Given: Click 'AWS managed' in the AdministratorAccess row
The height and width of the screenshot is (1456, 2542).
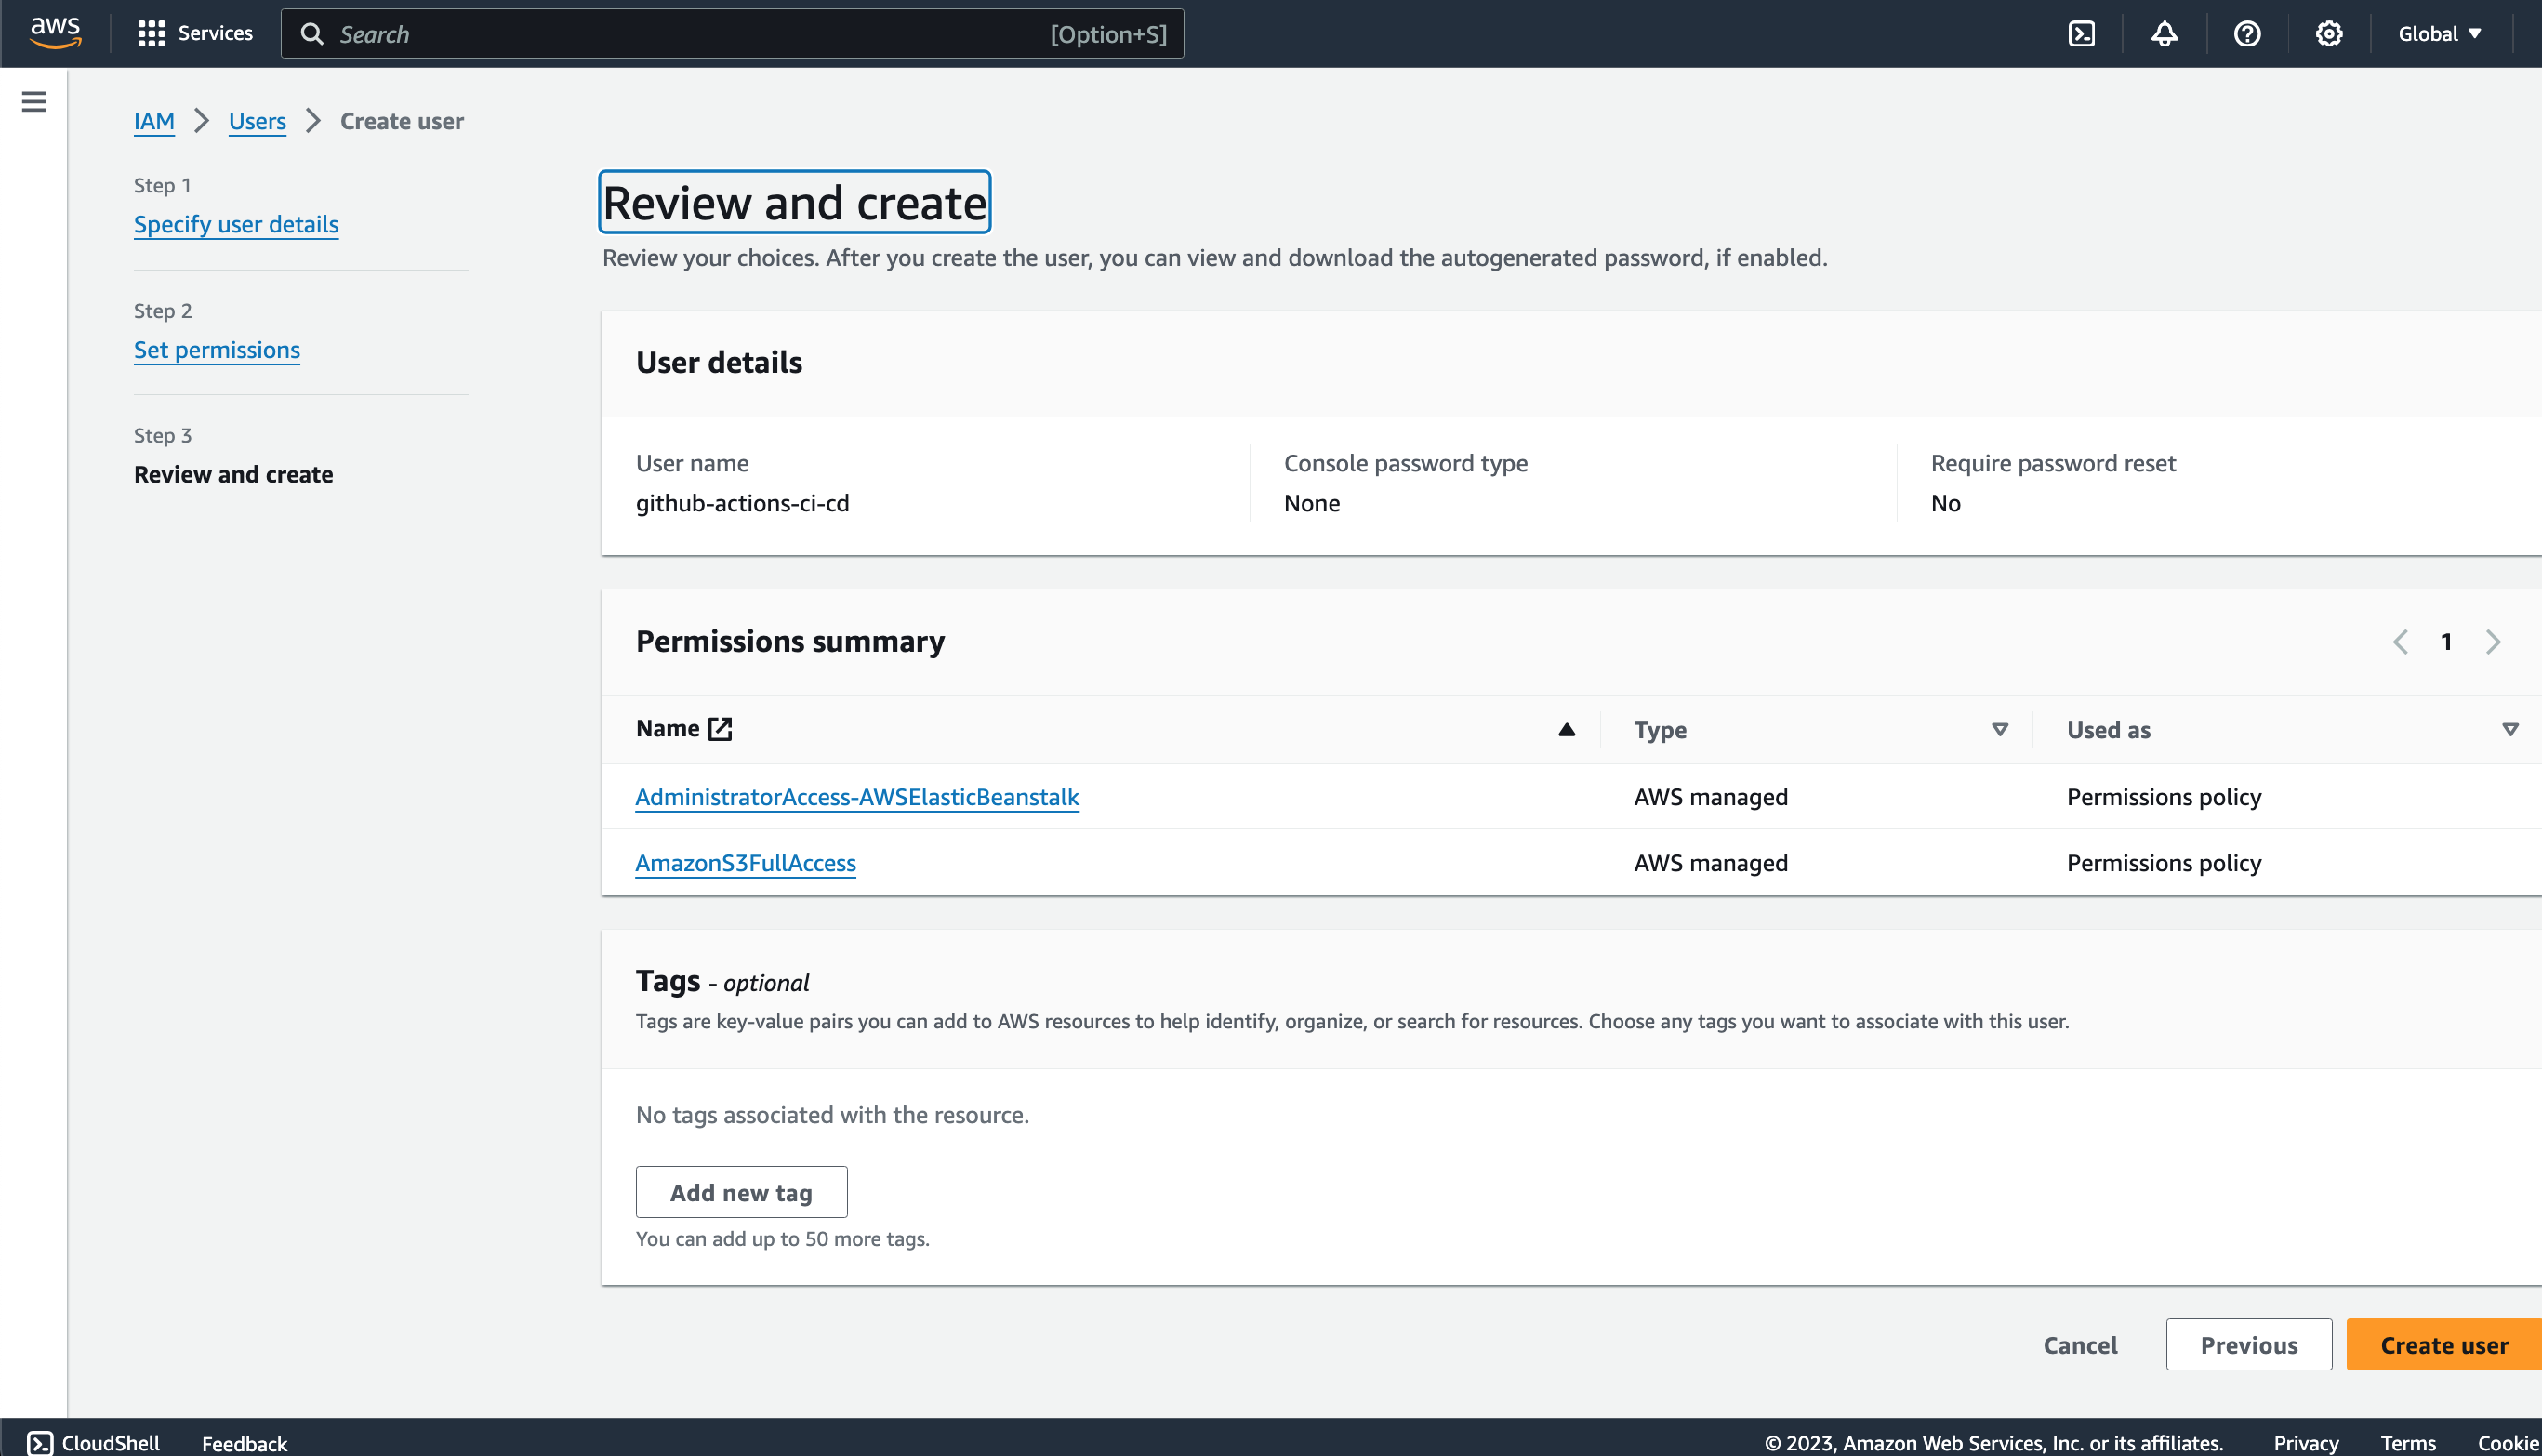Looking at the screenshot, I should [x=1710, y=797].
